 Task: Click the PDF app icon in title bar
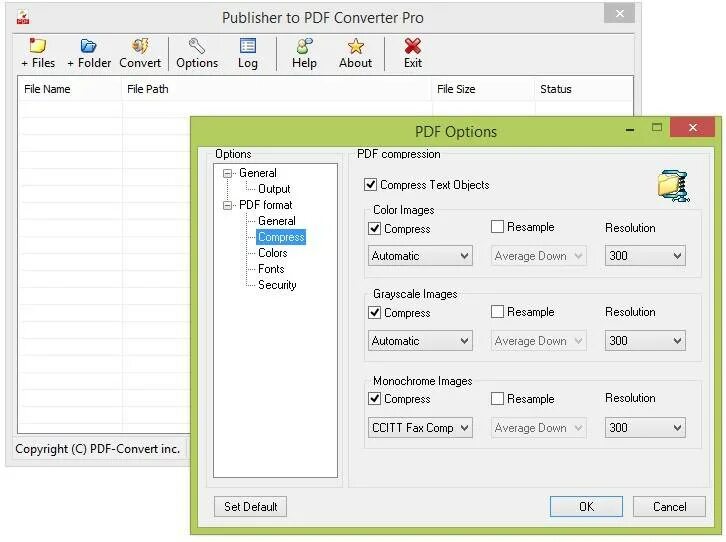click(x=23, y=17)
